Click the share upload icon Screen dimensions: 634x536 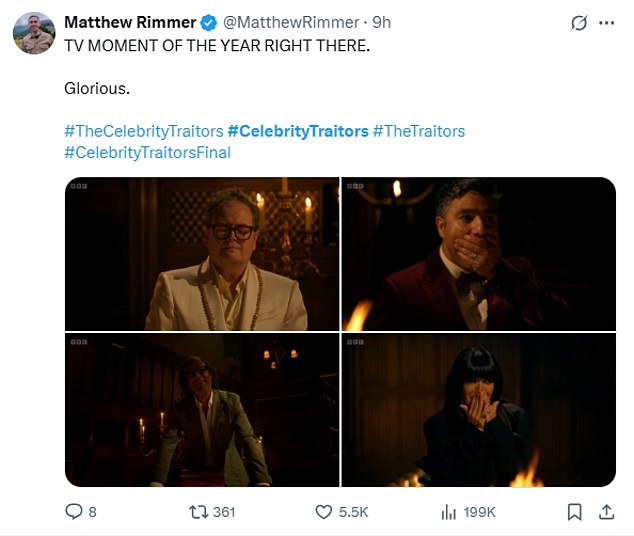(606, 511)
